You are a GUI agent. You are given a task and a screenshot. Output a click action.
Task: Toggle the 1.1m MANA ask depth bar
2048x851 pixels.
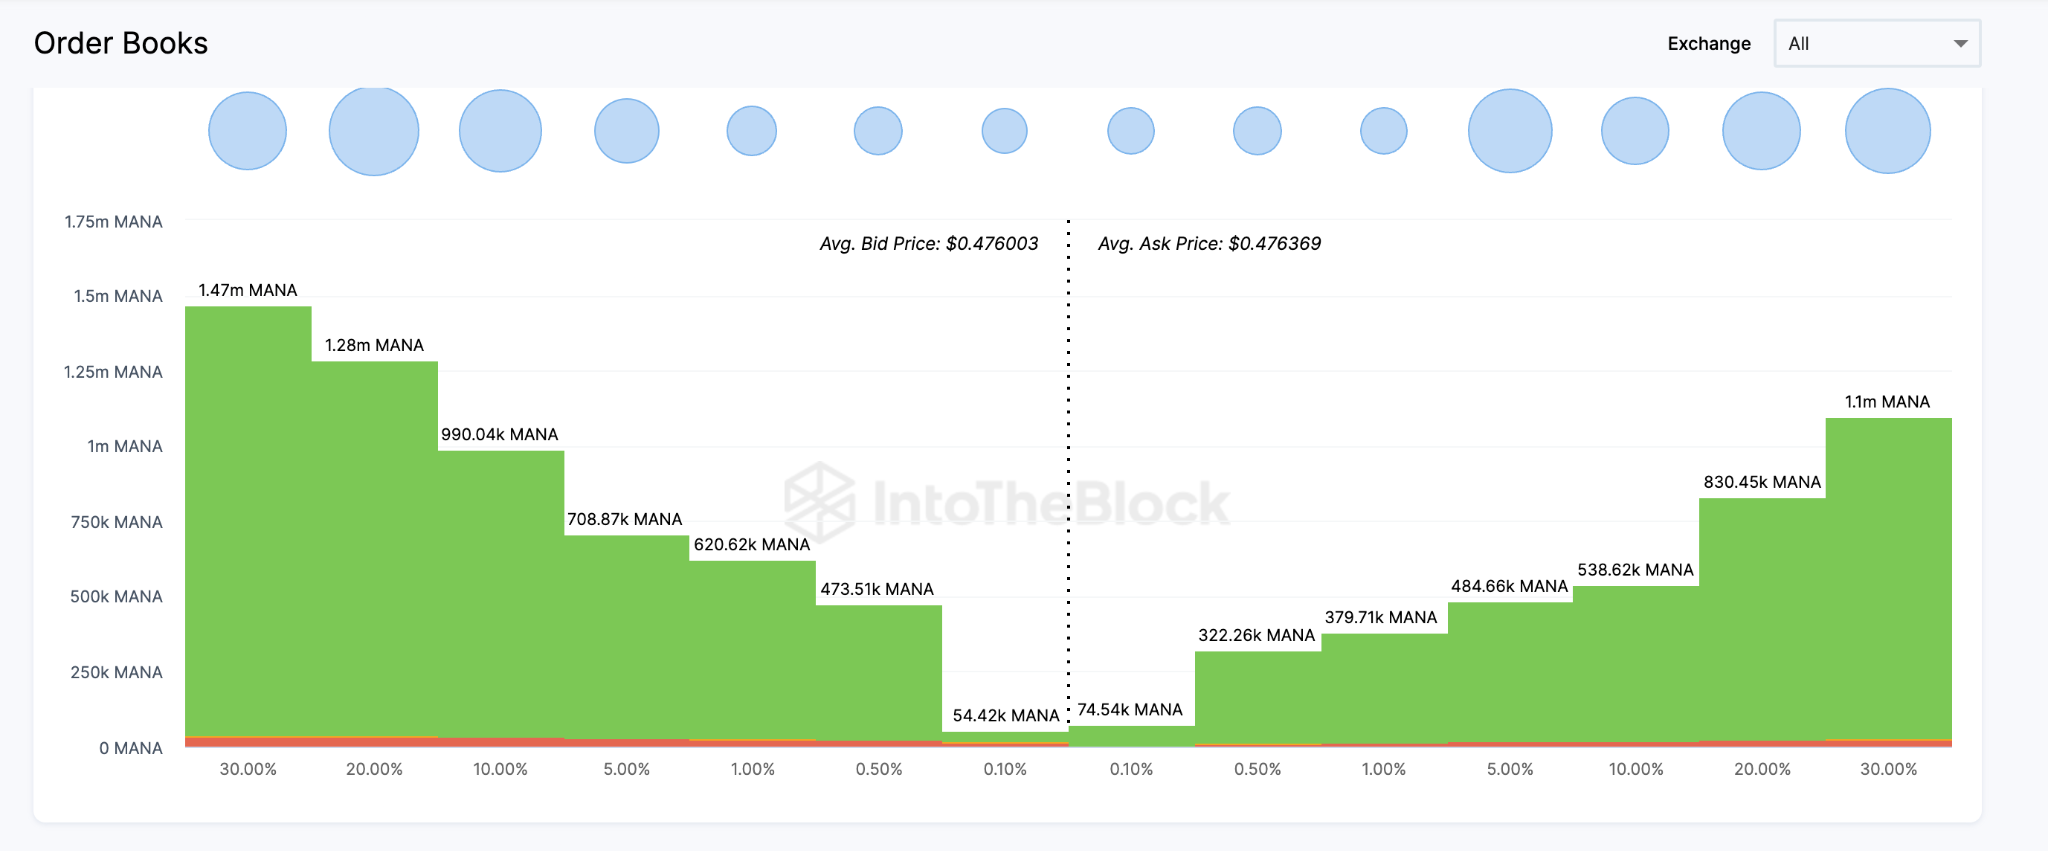pyautogui.click(x=1888, y=580)
